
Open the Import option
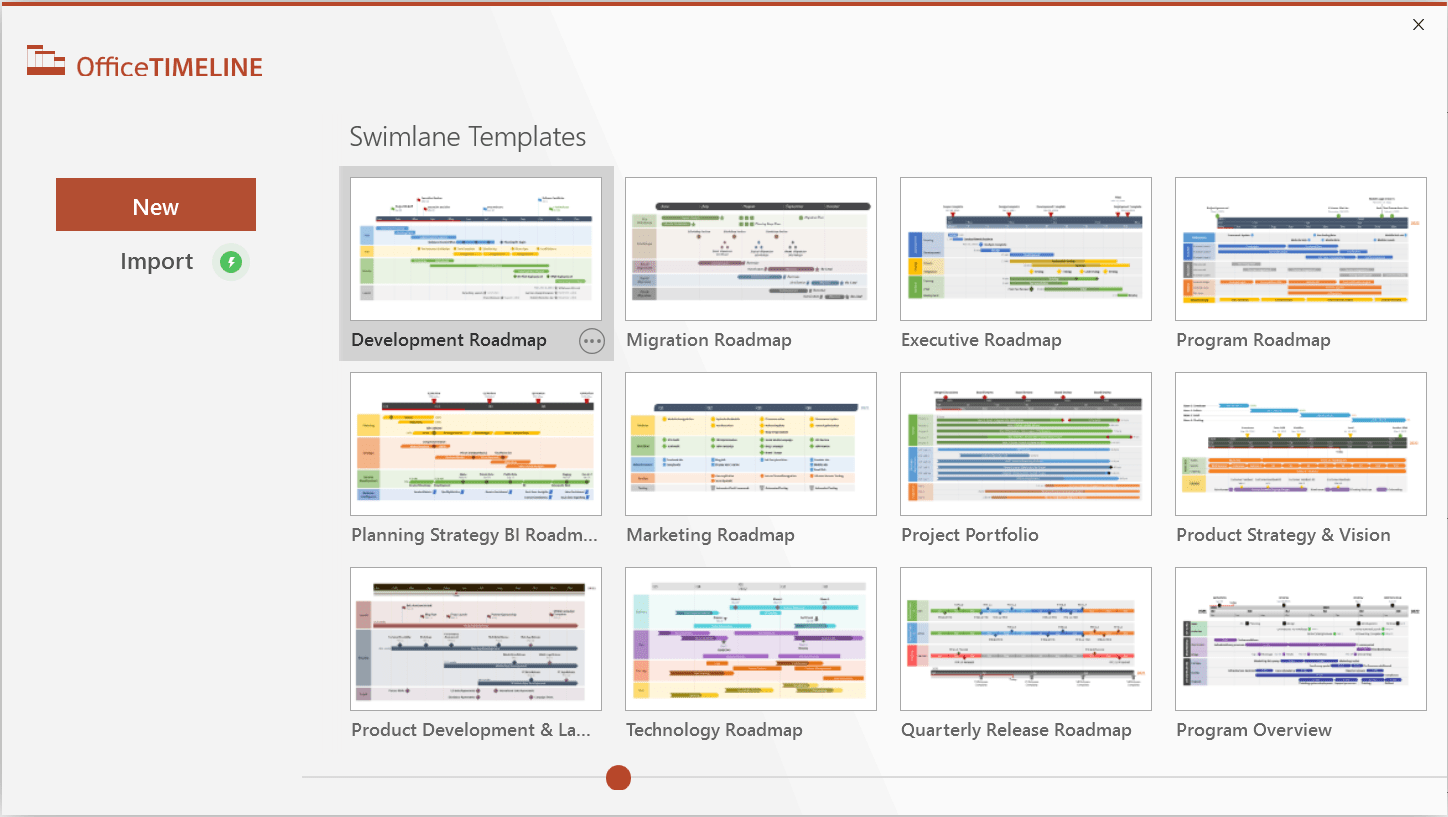pos(156,261)
